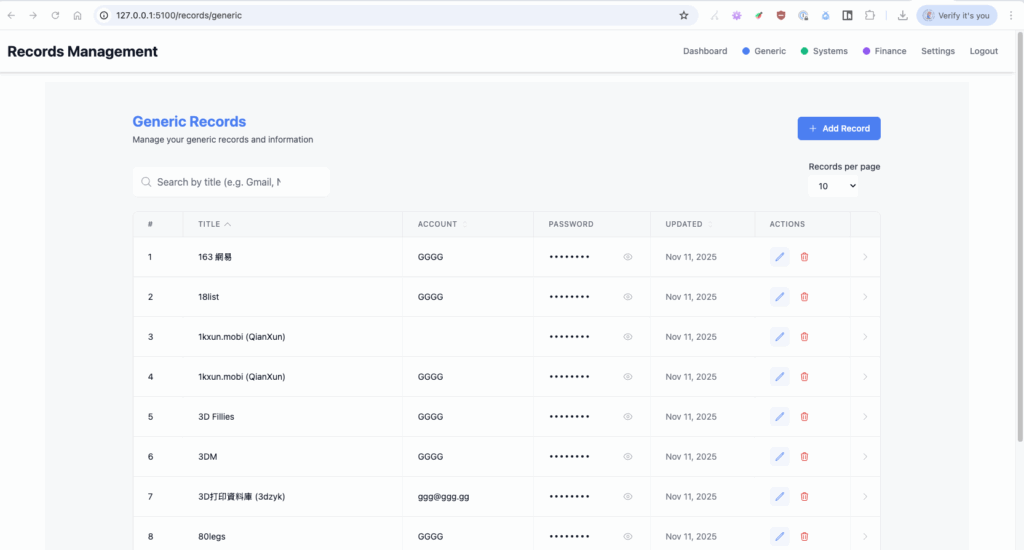Toggle password visibility for 3D打印資料庫 row
Image resolution: width=1024 pixels, height=550 pixels.
pyautogui.click(x=628, y=496)
